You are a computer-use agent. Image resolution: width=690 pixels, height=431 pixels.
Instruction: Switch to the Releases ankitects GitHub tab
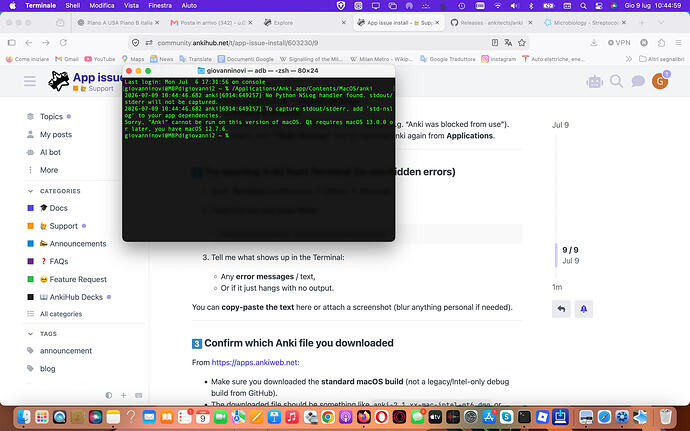pos(492,22)
